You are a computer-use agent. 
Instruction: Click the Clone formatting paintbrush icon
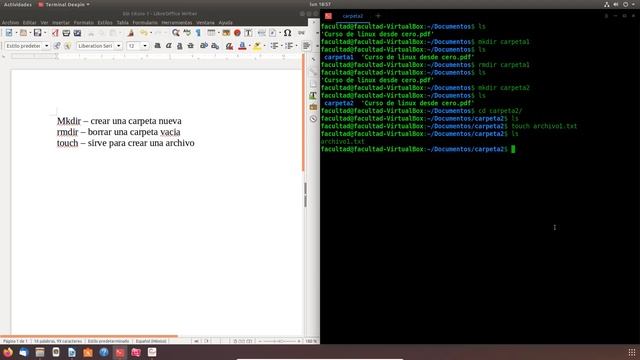[131, 33]
